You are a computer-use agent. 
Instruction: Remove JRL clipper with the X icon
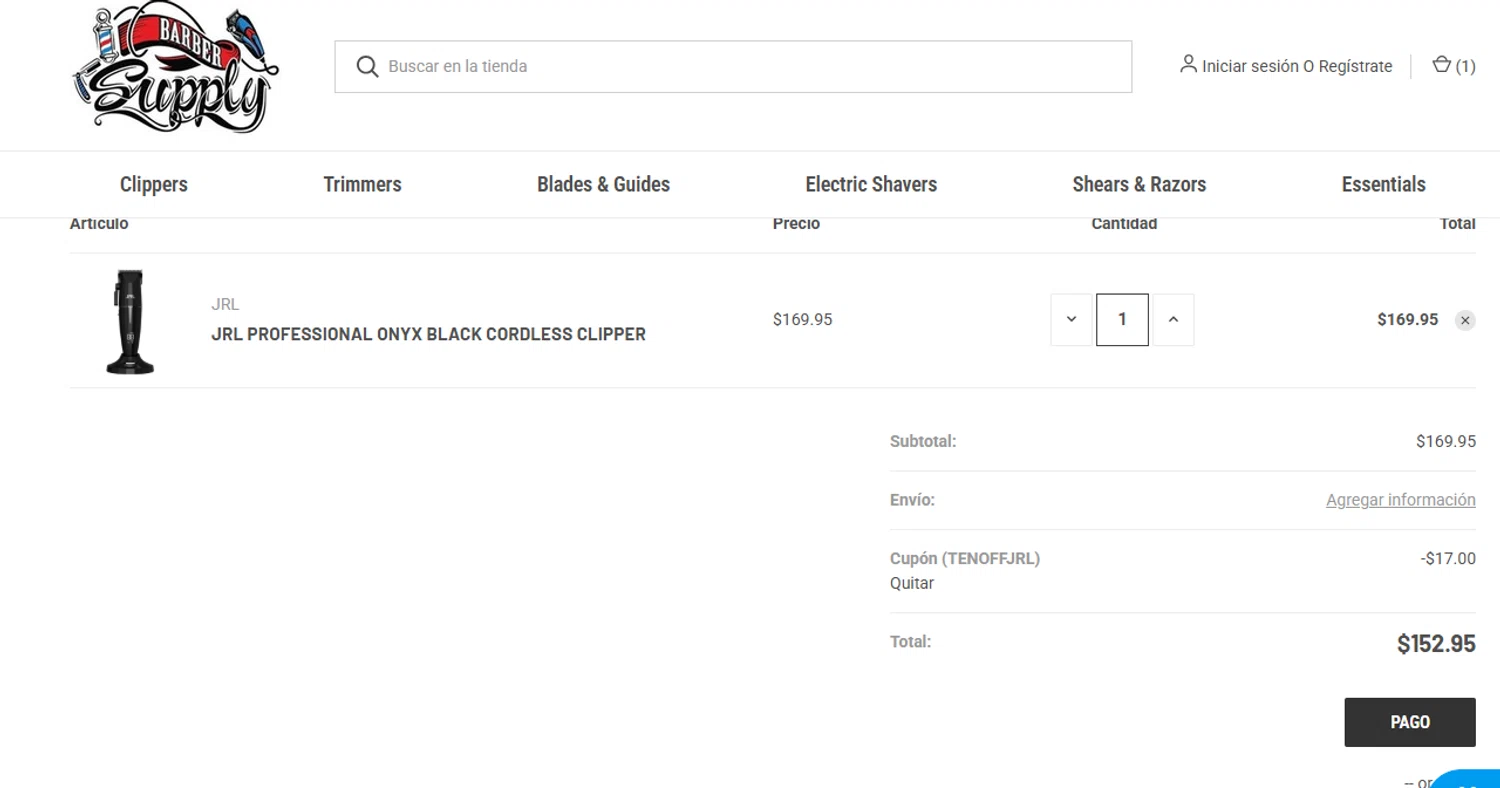tap(1465, 320)
